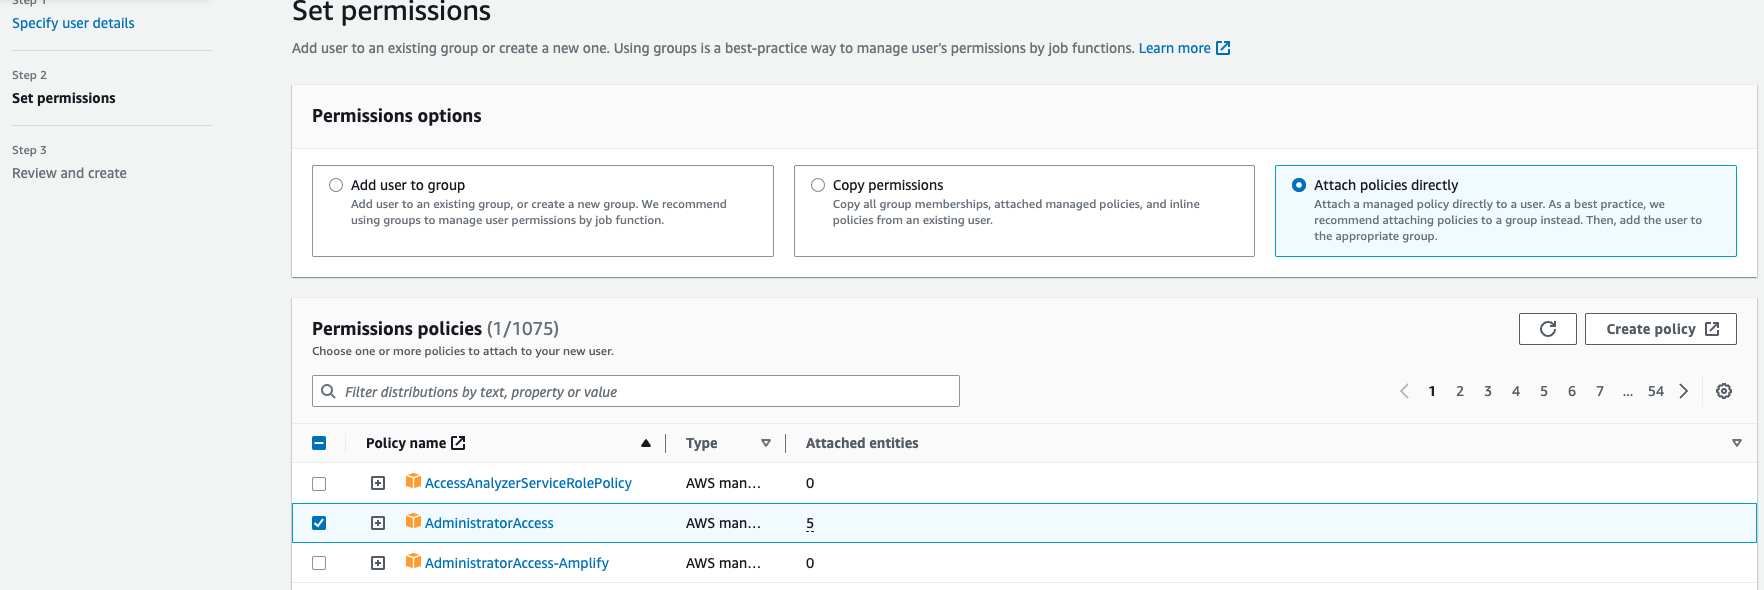Click the Create policy button
The height and width of the screenshot is (590, 1764).
[1660, 329]
